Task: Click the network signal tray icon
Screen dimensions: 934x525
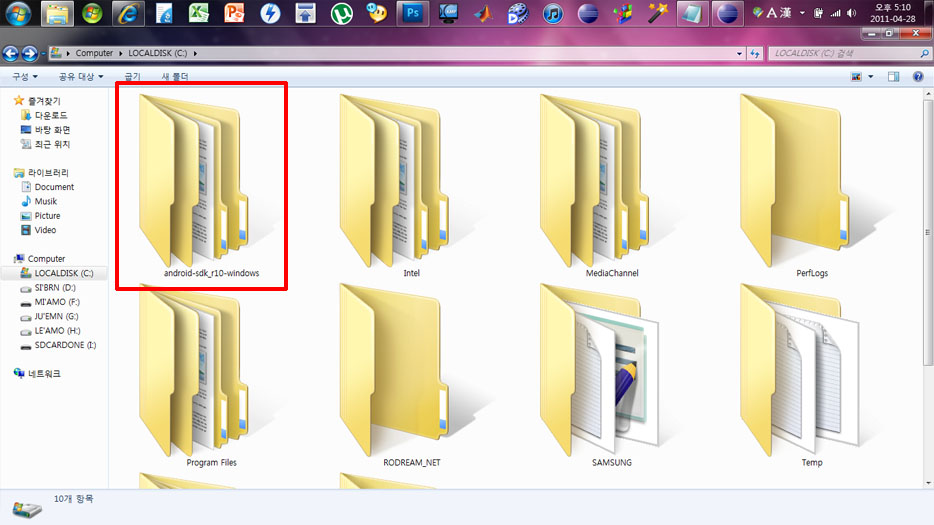Action: coord(835,13)
